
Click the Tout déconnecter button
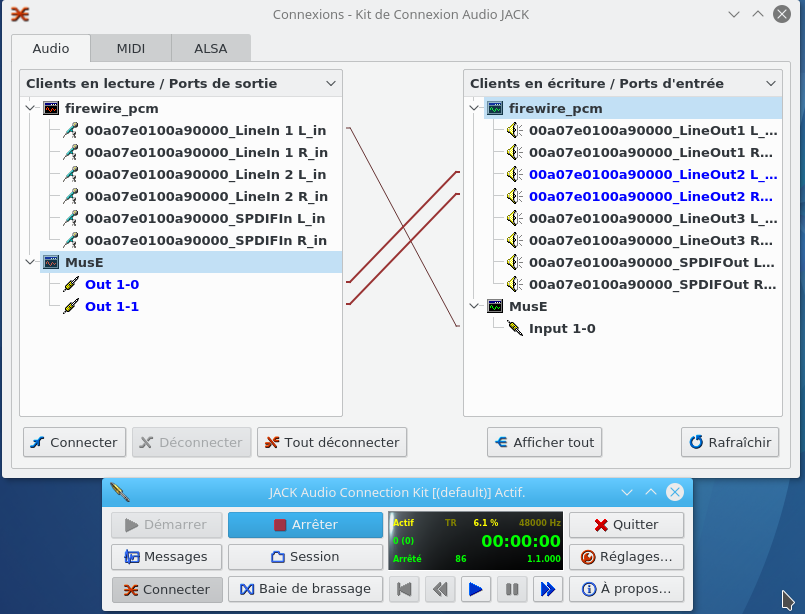(x=332, y=442)
